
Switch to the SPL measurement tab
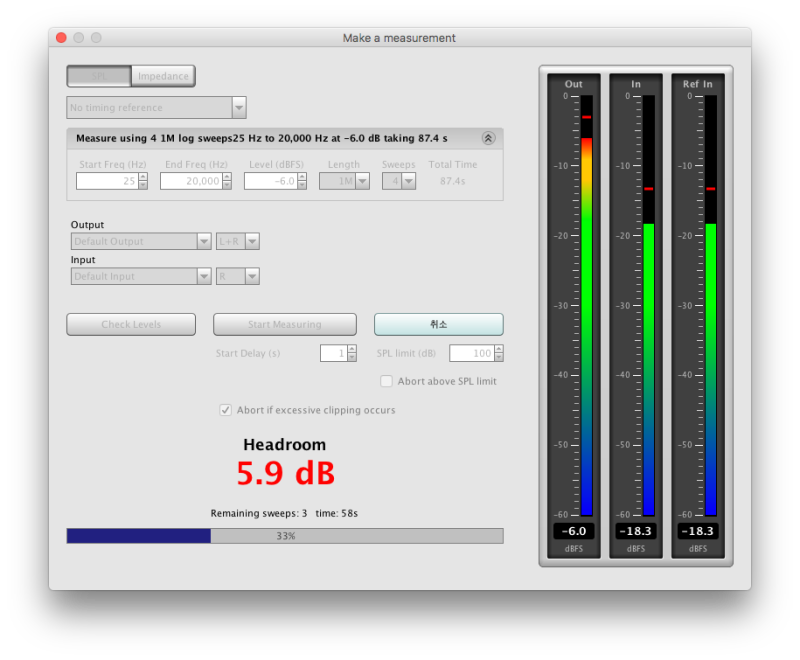(99, 76)
